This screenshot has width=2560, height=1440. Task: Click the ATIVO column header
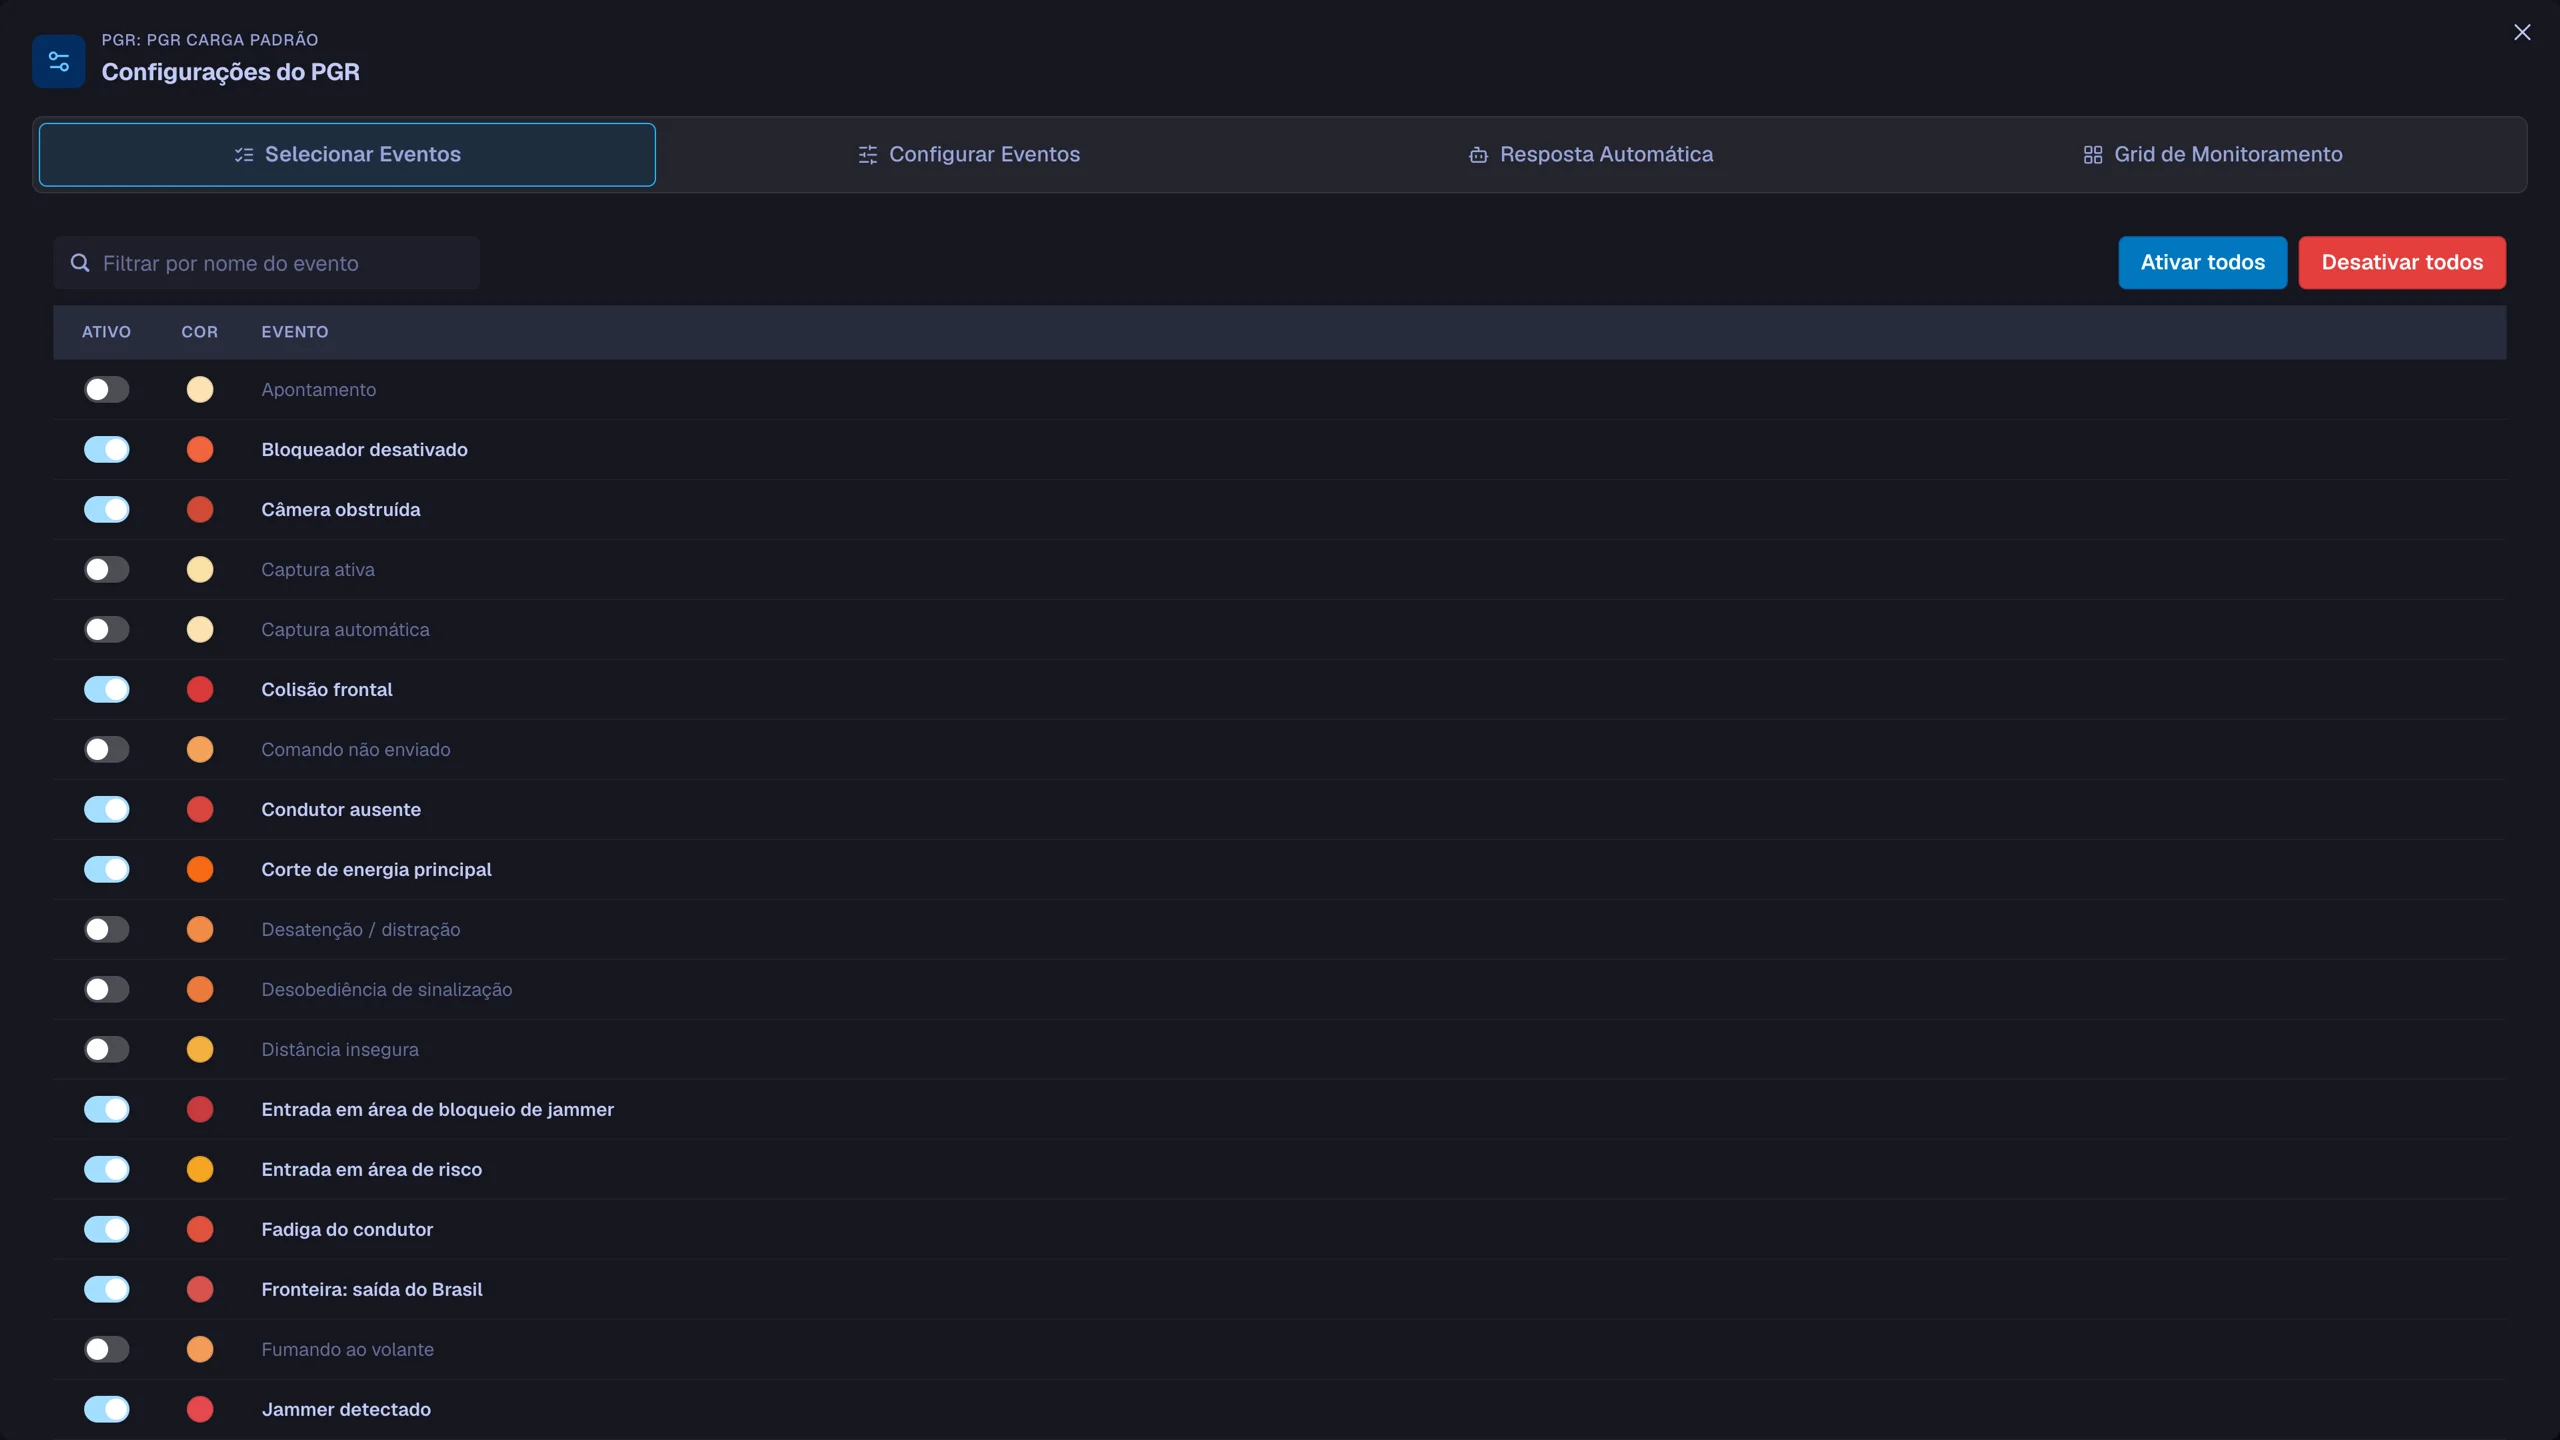point(106,332)
